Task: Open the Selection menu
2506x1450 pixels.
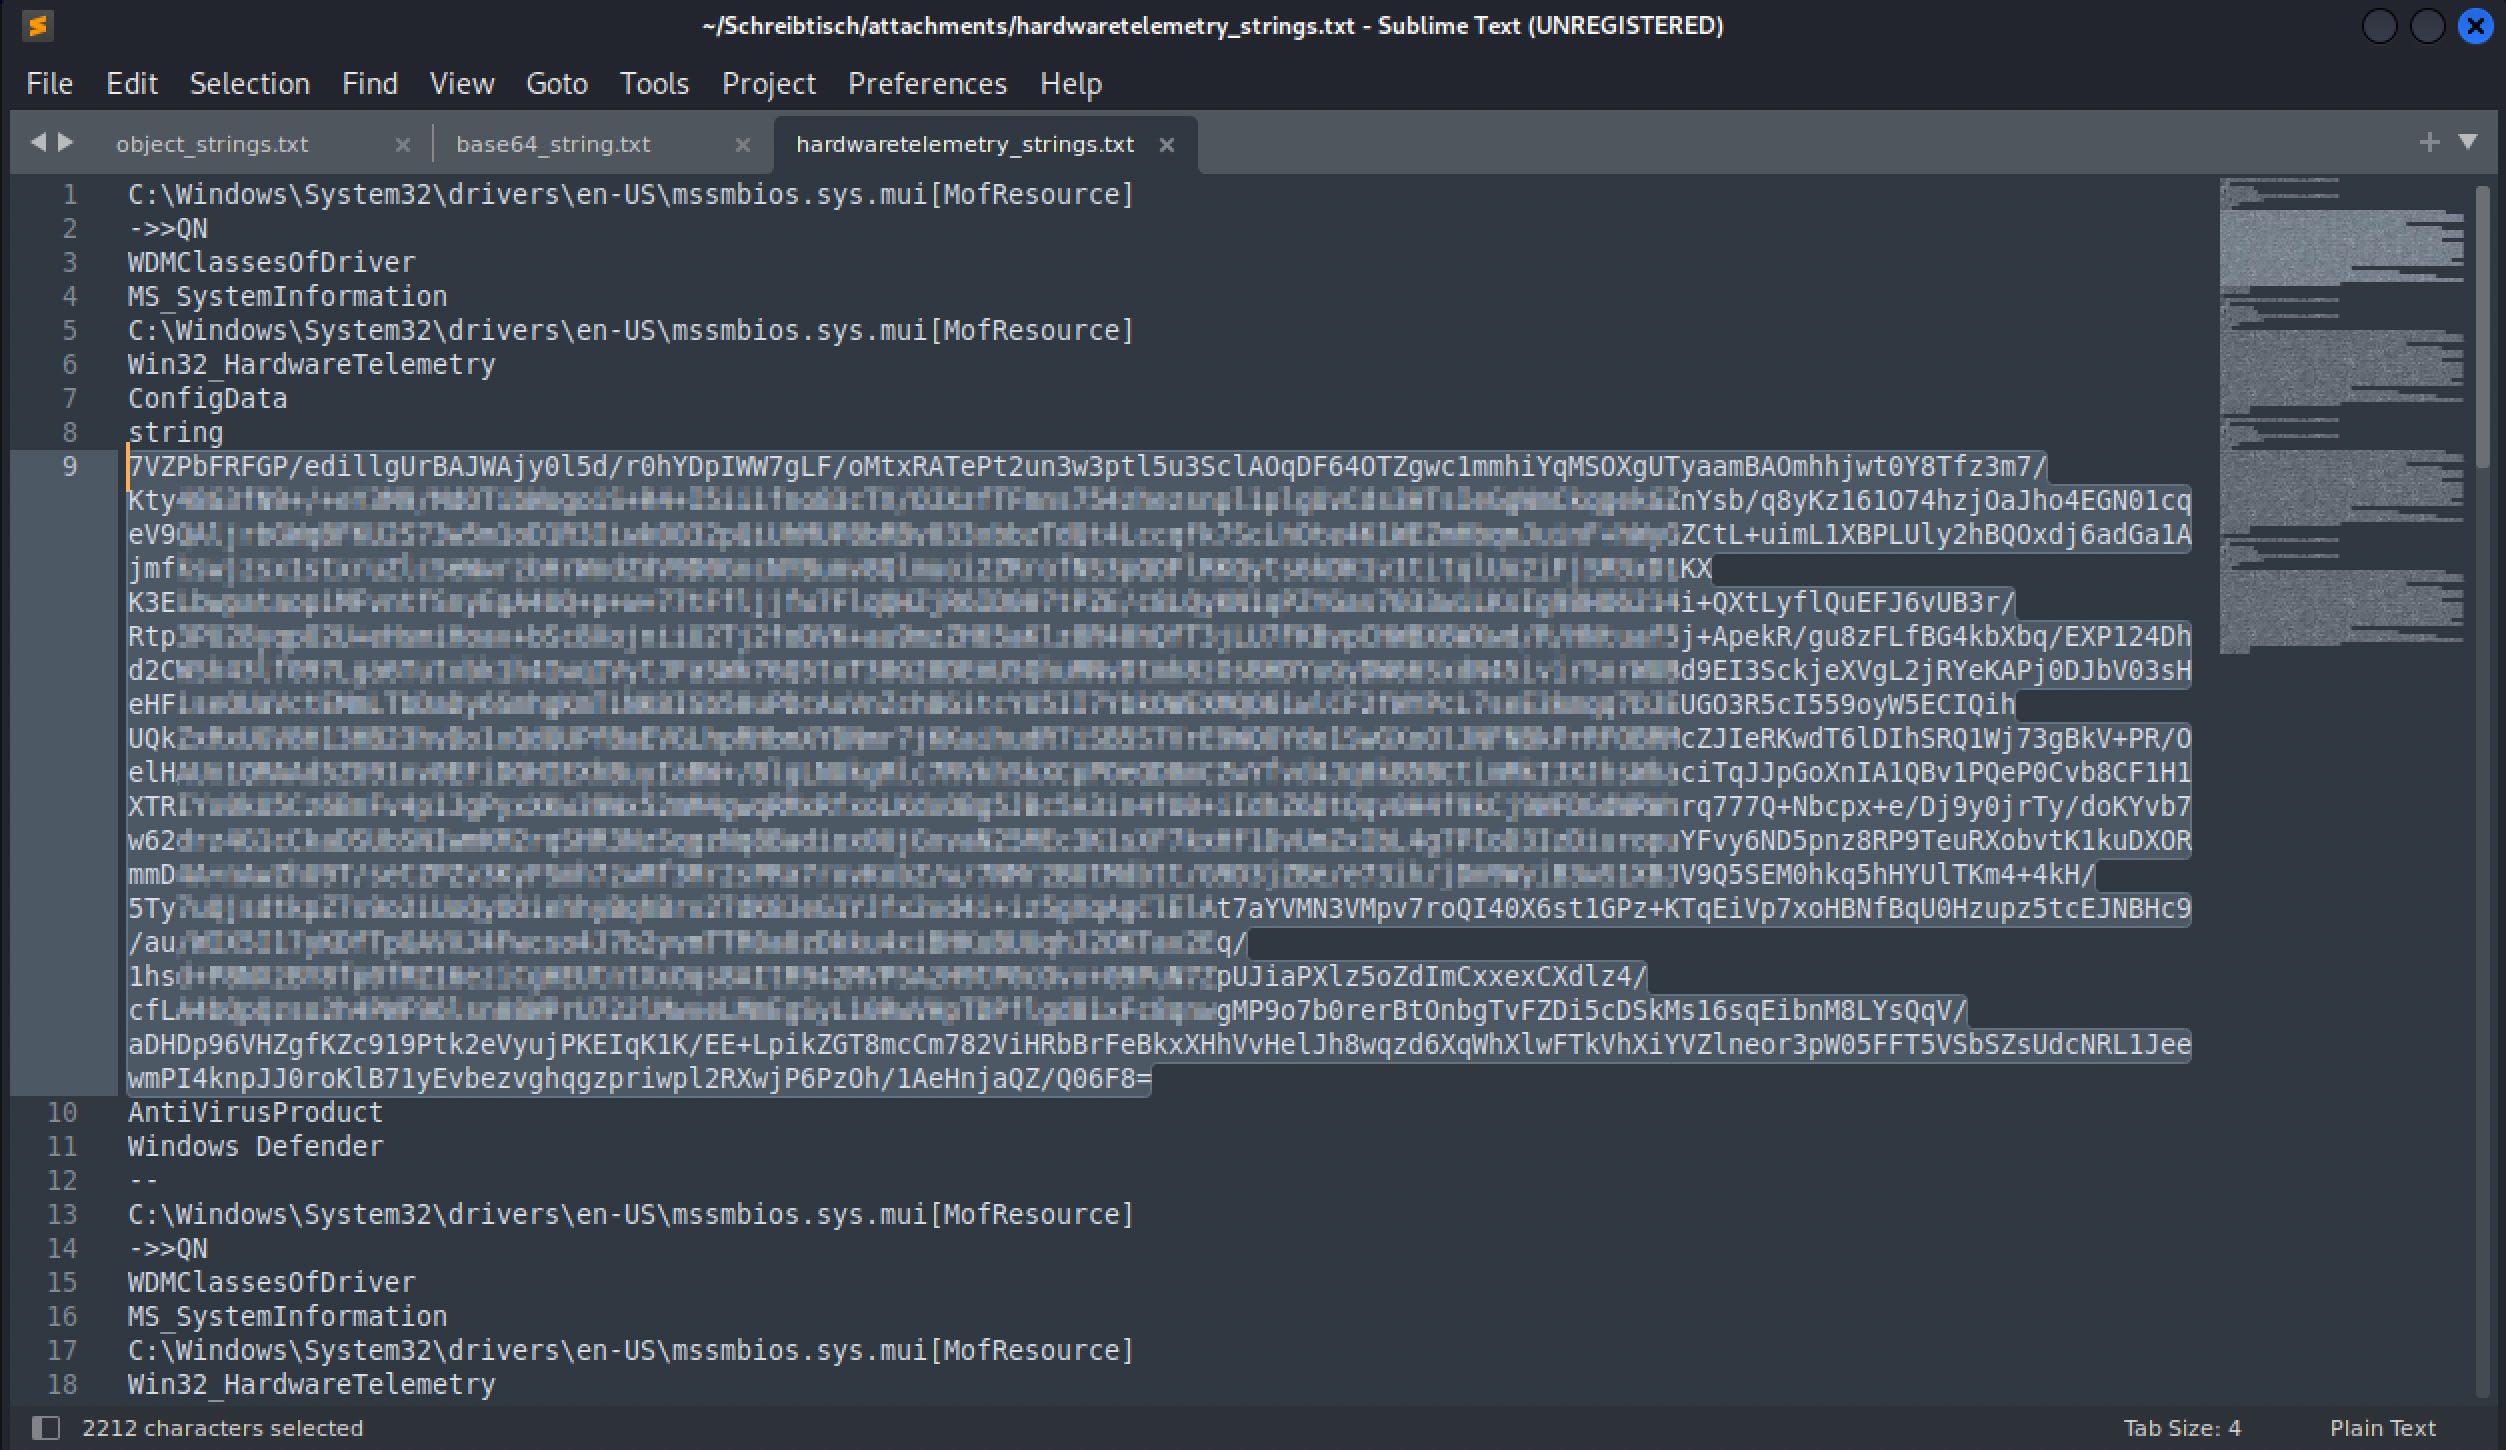Action: pyautogui.click(x=250, y=84)
